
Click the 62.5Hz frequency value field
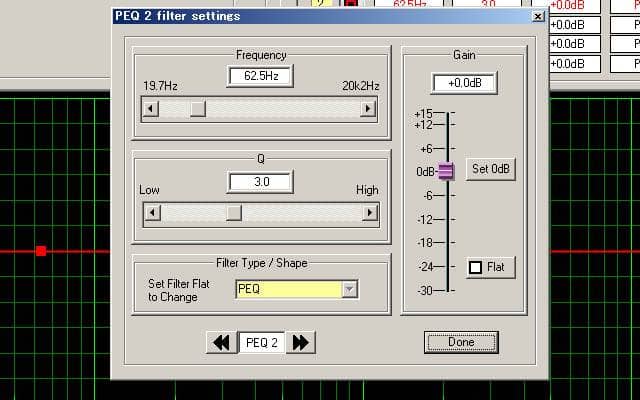click(x=260, y=76)
